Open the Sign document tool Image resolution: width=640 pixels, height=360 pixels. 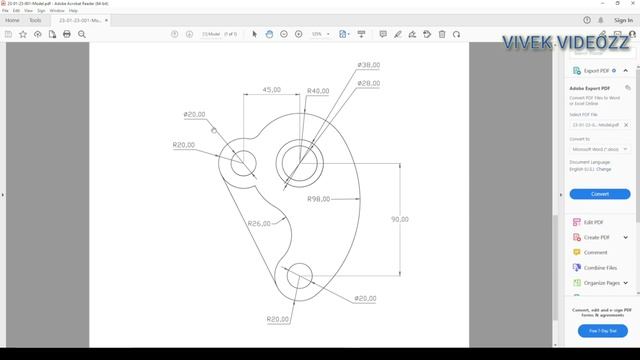[x=412, y=34]
